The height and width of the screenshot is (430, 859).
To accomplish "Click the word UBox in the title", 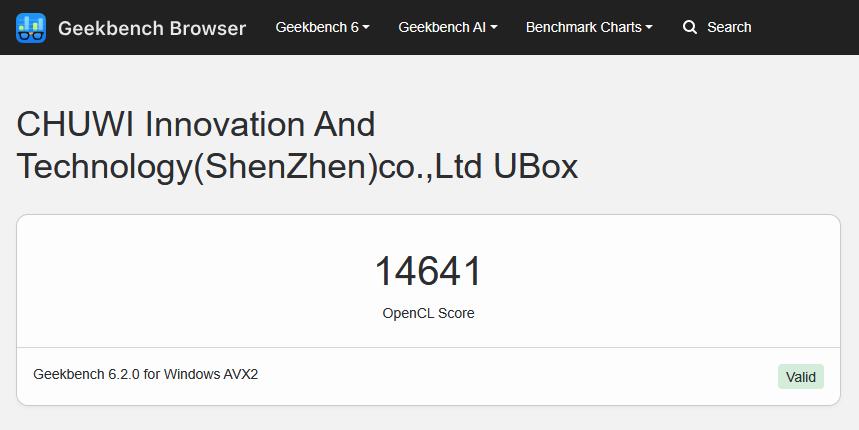I will click(536, 166).
